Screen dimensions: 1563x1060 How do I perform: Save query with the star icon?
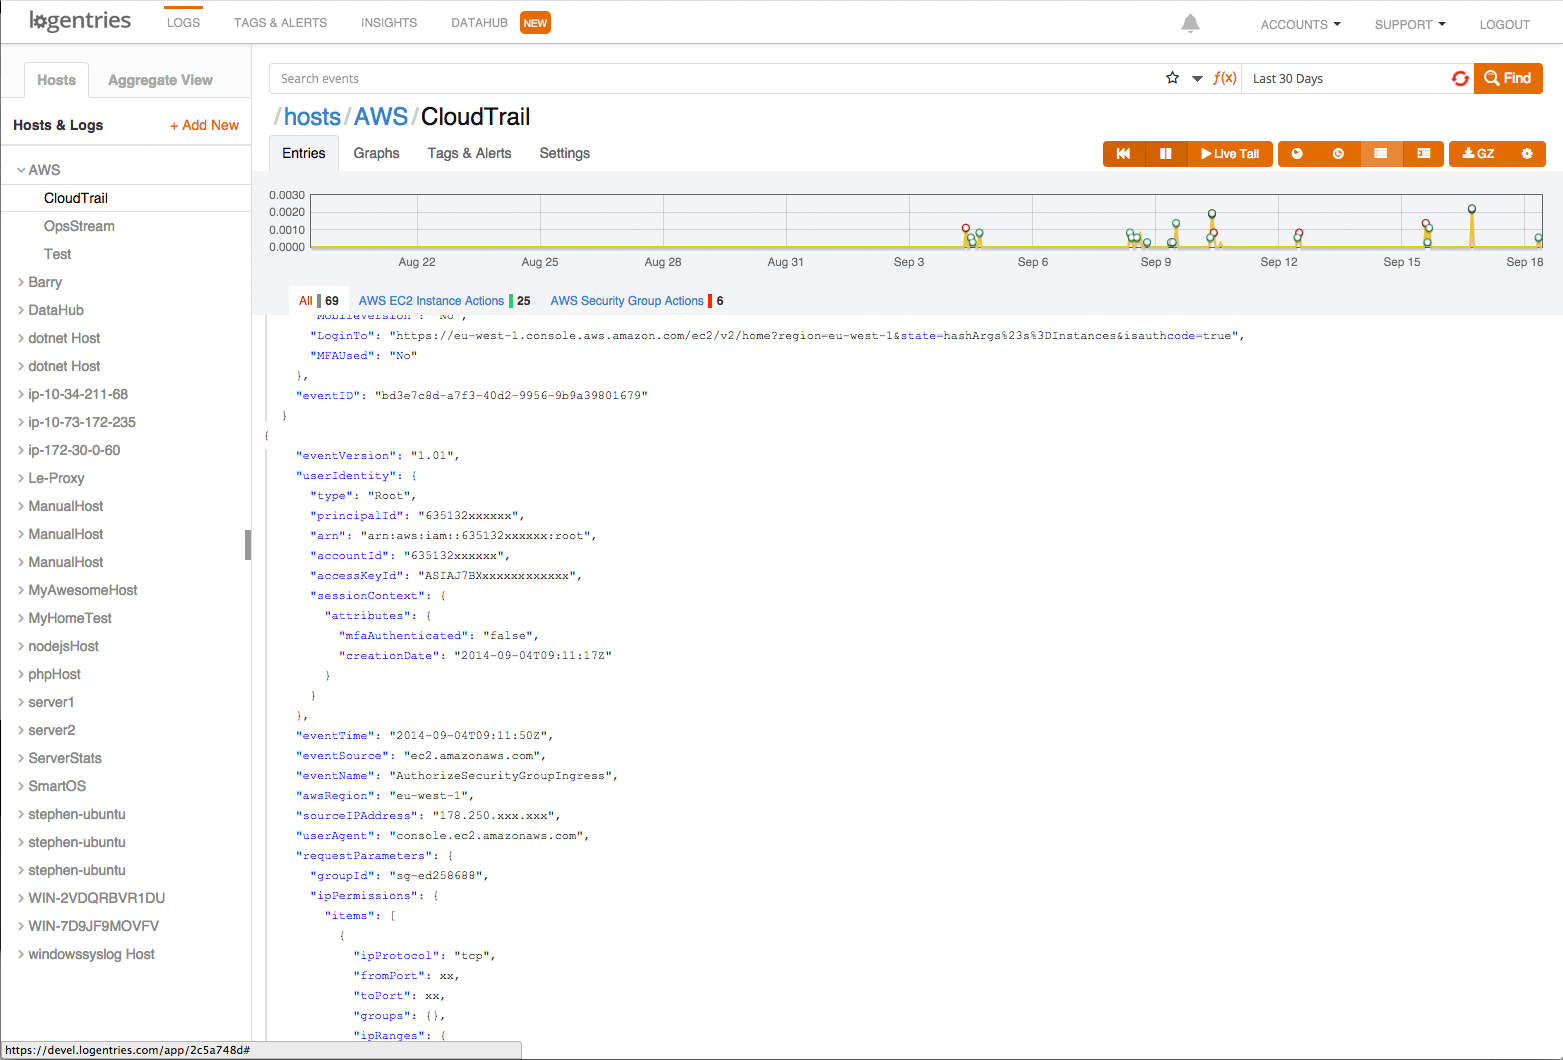tap(1172, 78)
